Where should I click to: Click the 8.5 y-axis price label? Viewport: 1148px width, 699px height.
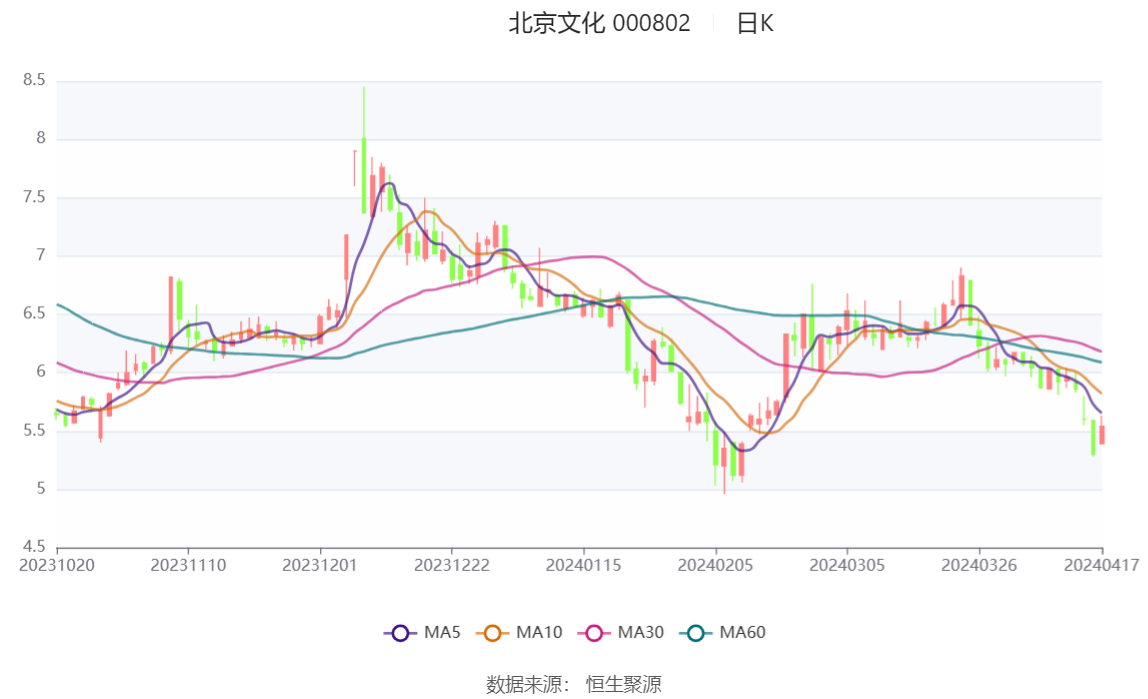pos(34,80)
